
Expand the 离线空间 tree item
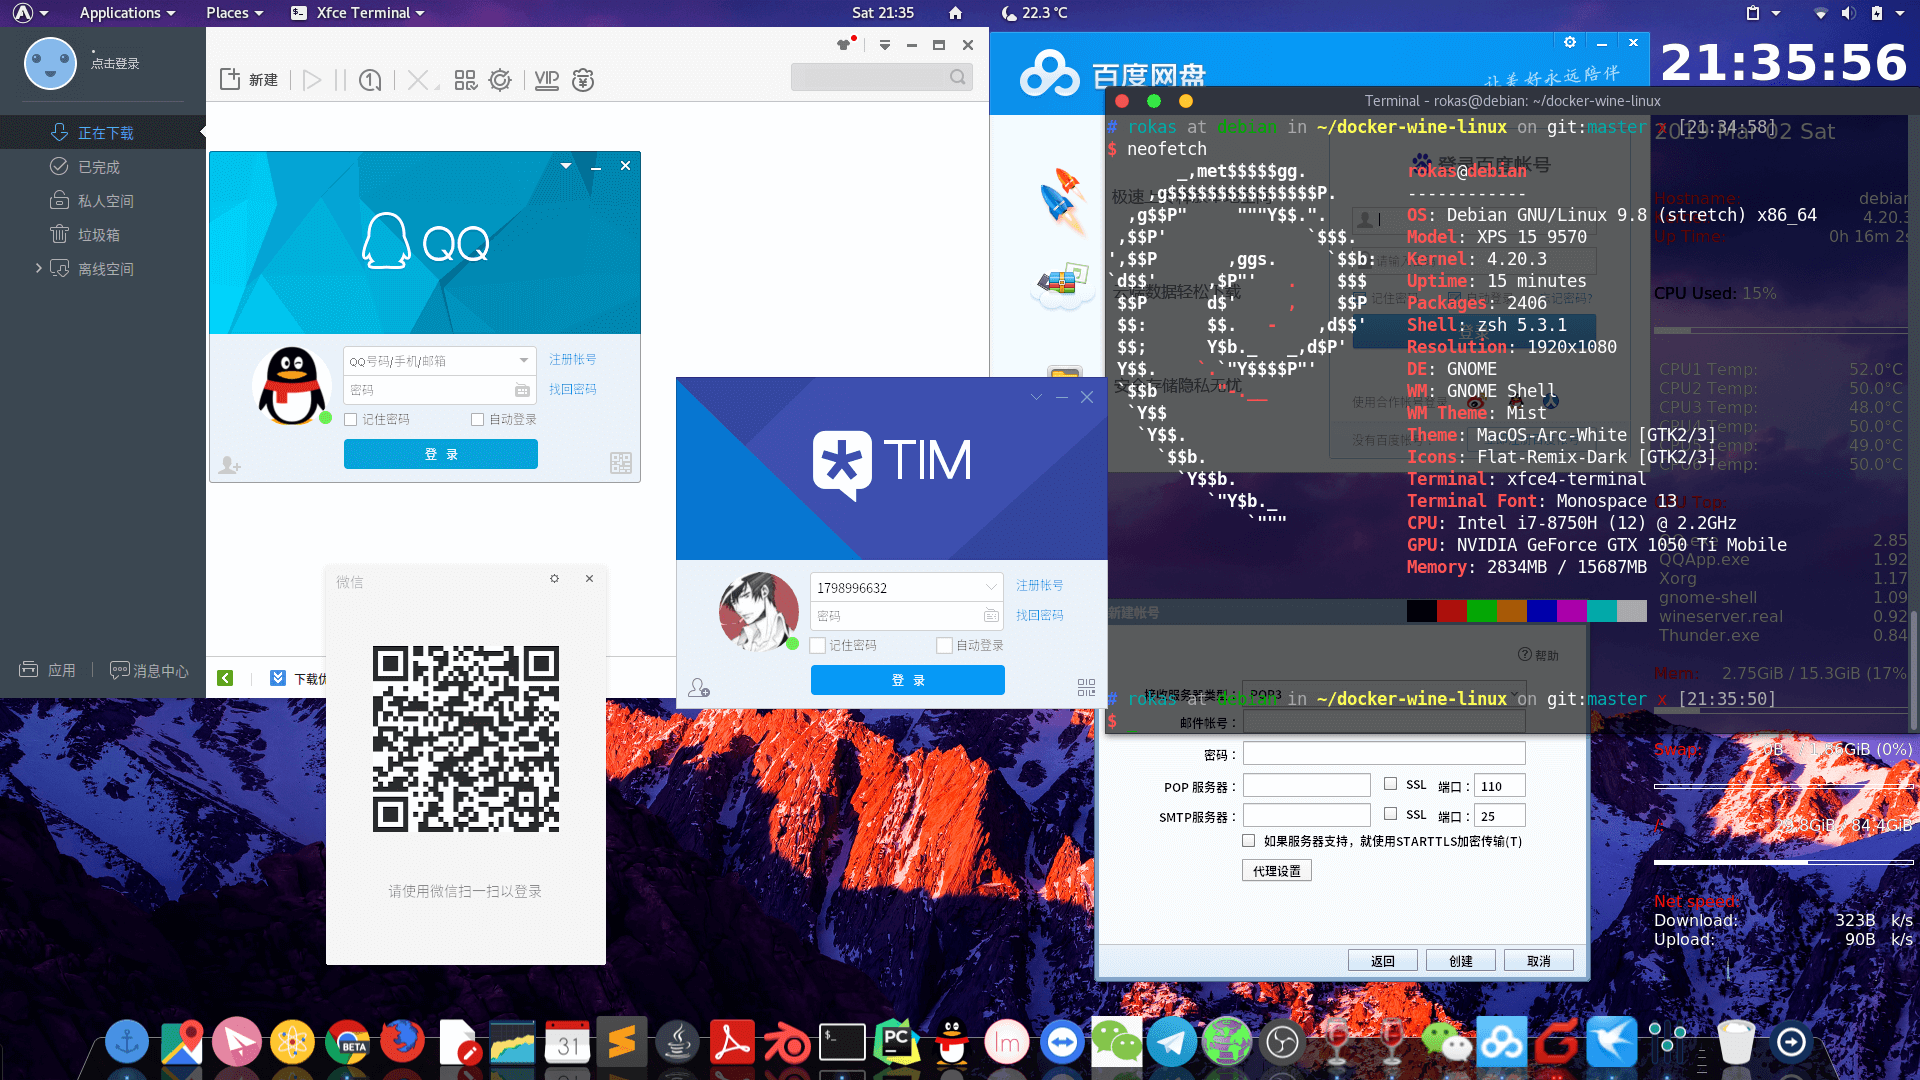pos(38,268)
